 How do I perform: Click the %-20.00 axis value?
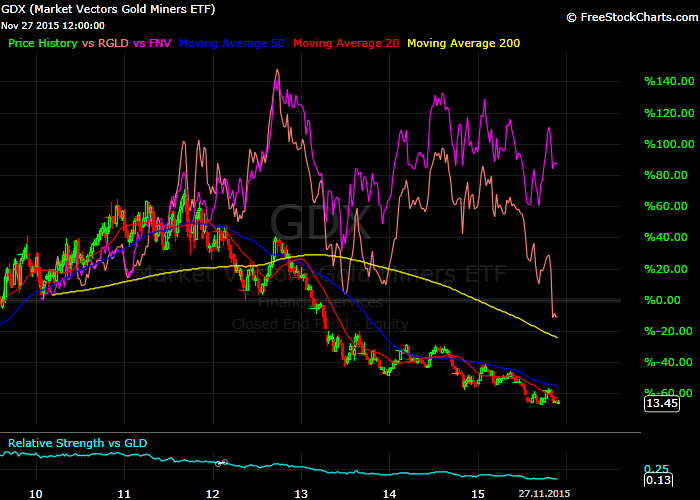tap(668, 331)
